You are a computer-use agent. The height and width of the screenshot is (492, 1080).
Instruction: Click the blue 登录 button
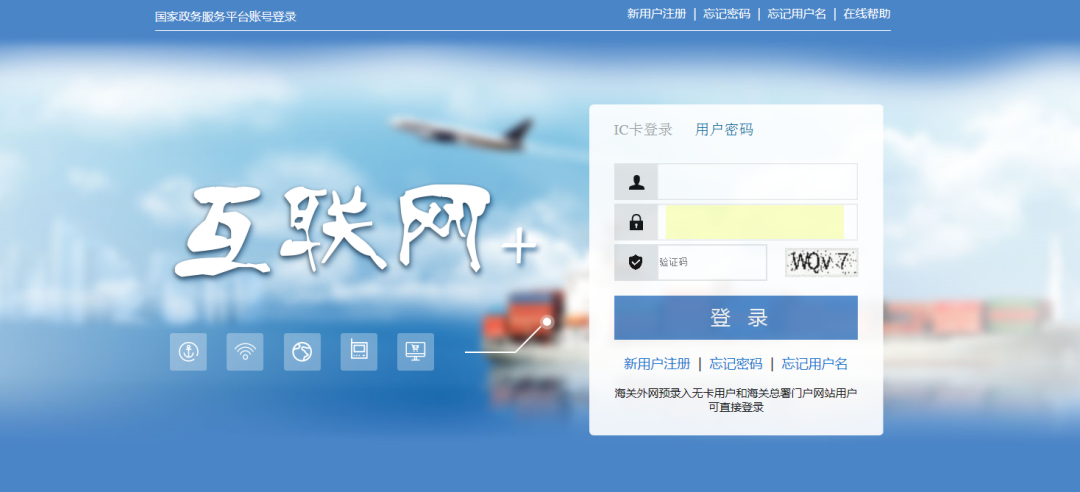click(736, 318)
